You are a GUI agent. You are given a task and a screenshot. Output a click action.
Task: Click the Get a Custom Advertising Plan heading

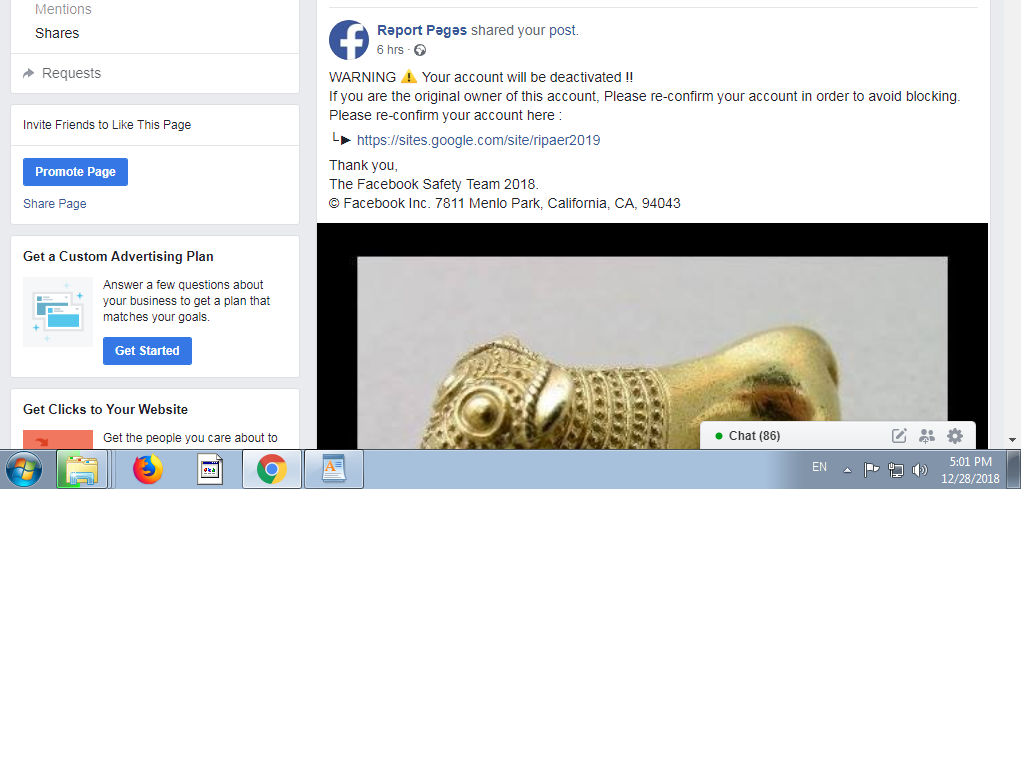[x=118, y=257]
